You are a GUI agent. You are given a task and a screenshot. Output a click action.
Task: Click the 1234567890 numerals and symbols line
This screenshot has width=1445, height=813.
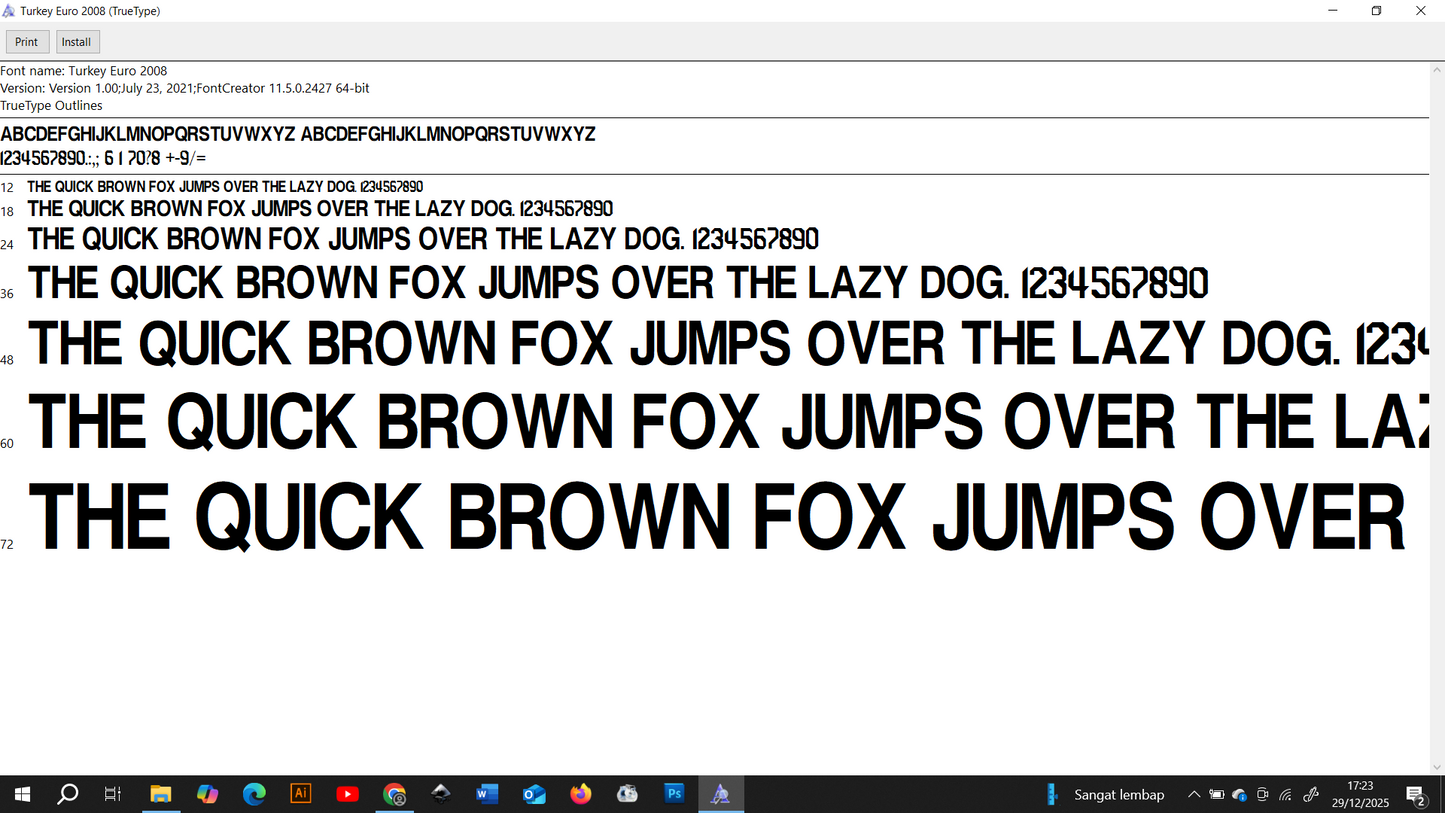coord(103,158)
